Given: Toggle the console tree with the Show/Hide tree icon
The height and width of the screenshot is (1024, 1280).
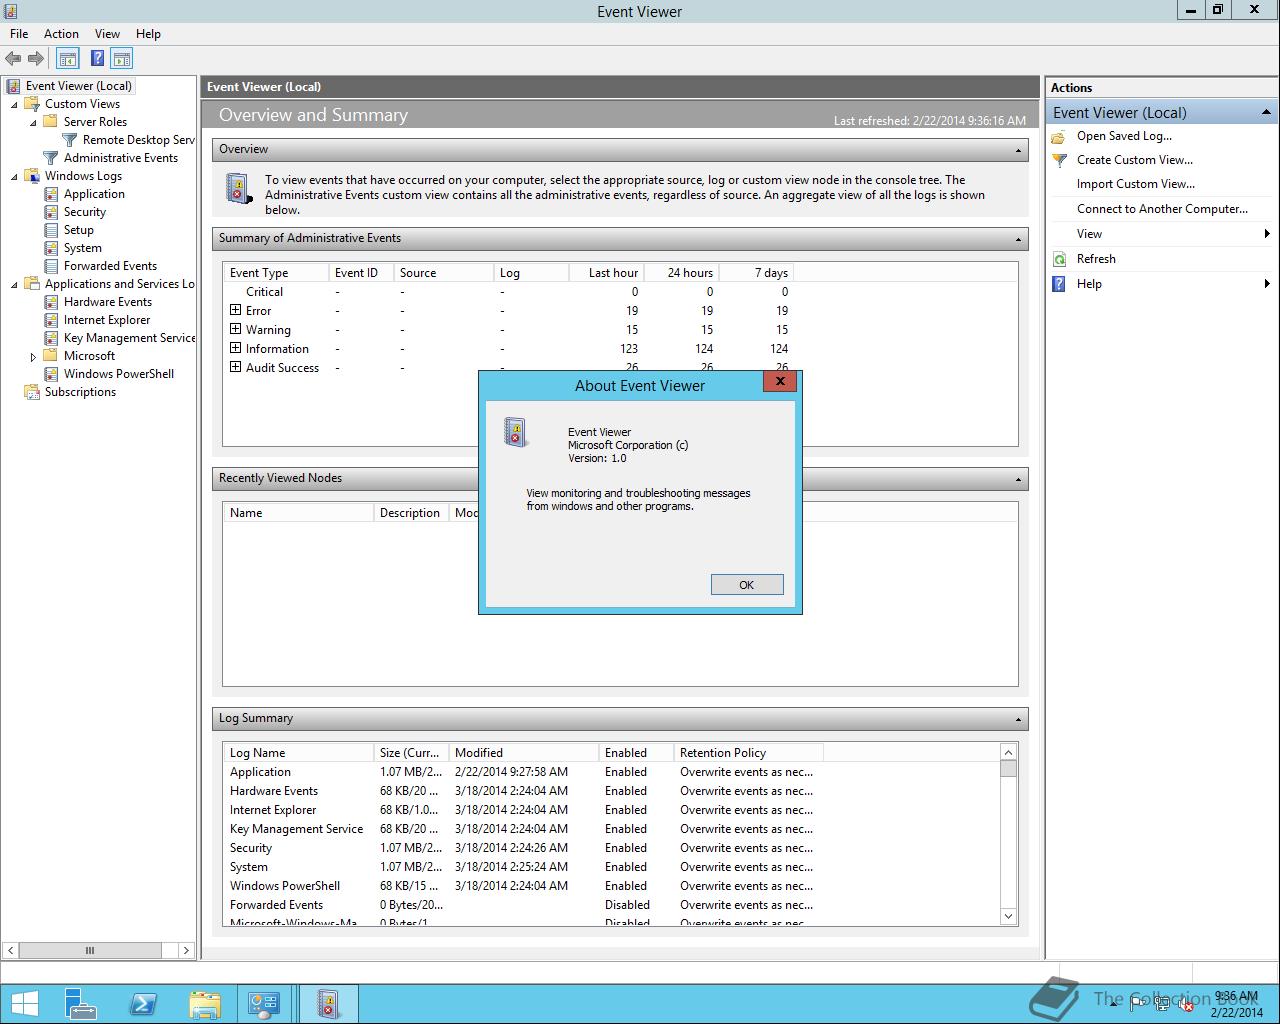Looking at the screenshot, I should (67, 58).
